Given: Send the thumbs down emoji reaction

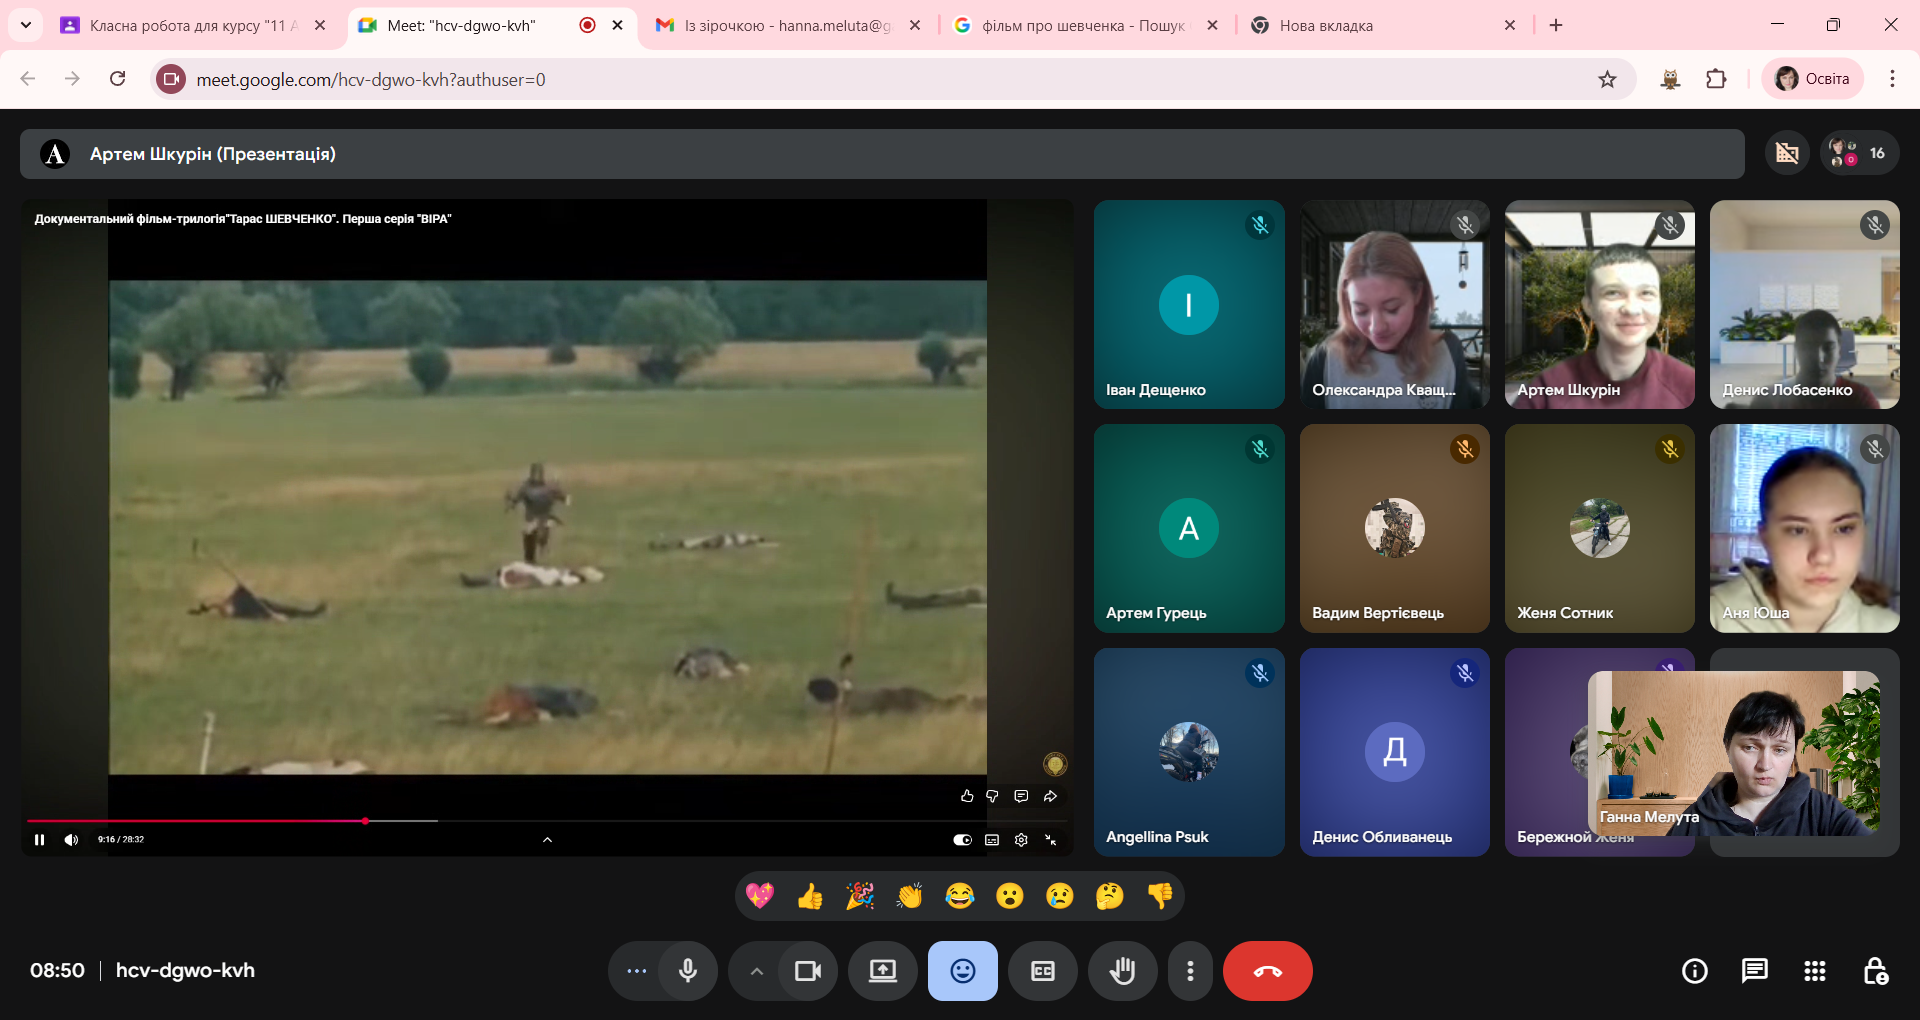Looking at the screenshot, I should [x=1160, y=896].
